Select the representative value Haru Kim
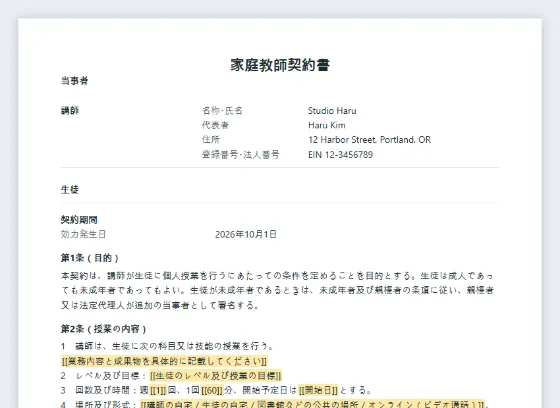 tap(327, 125)
